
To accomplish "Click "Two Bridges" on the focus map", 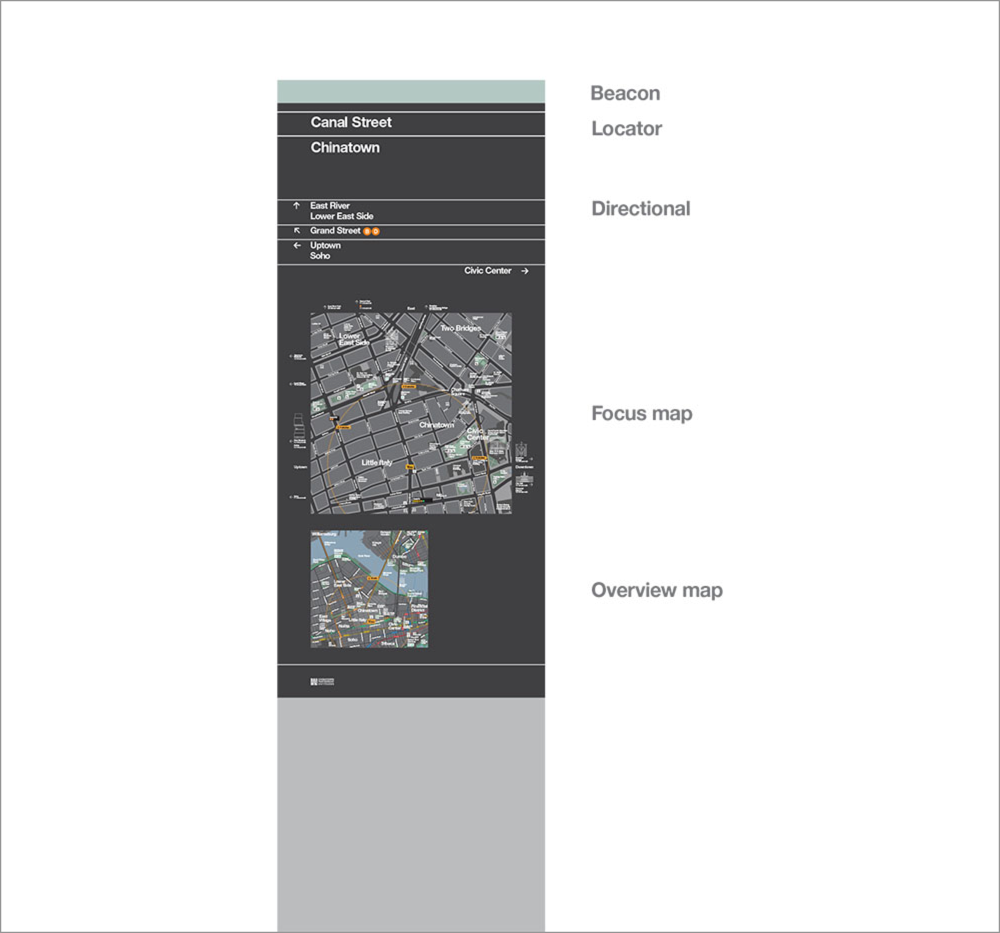I will [x=460, y=328].
